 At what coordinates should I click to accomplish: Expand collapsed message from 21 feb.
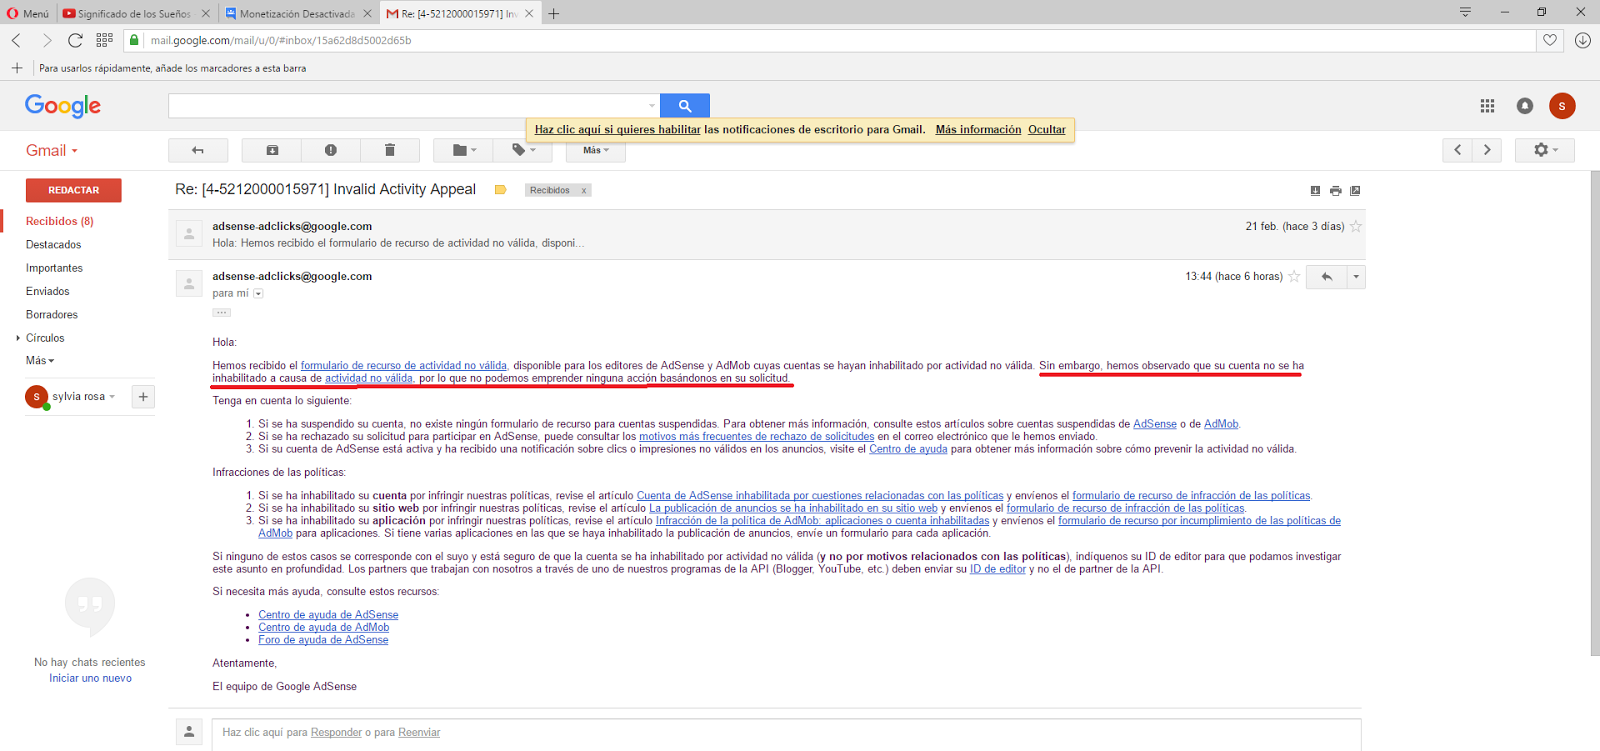pyautogui.click(x=767, y=234)
